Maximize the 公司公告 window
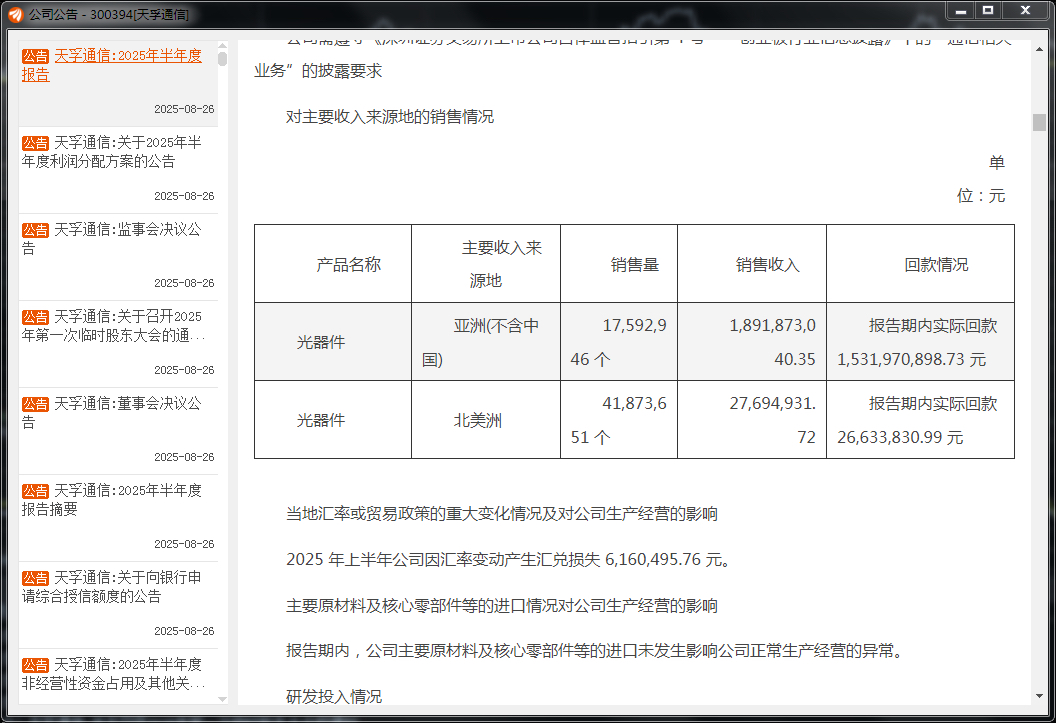The height and width of the screenshot is (723, 1056). tap(988, 10)
